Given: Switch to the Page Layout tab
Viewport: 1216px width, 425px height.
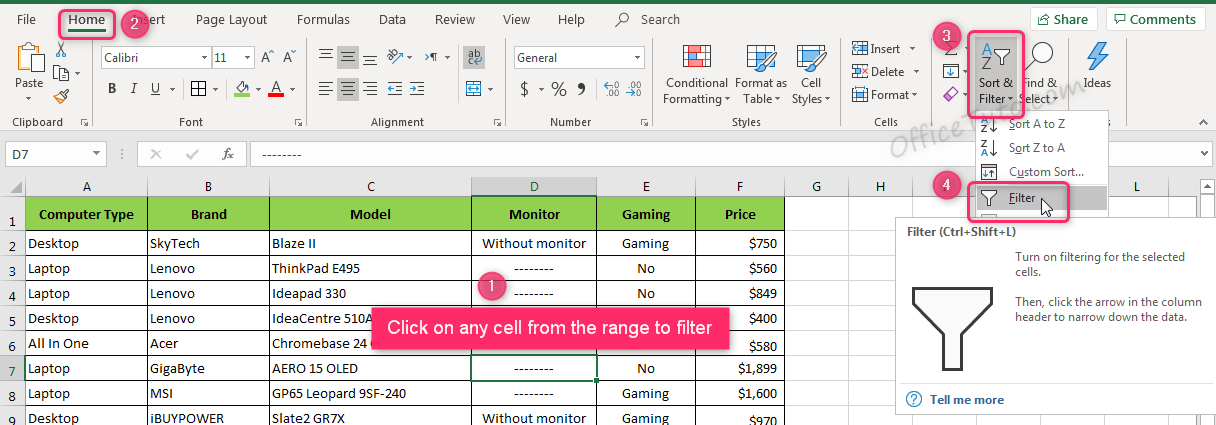Looking at the screenshot, I should 232,20.
